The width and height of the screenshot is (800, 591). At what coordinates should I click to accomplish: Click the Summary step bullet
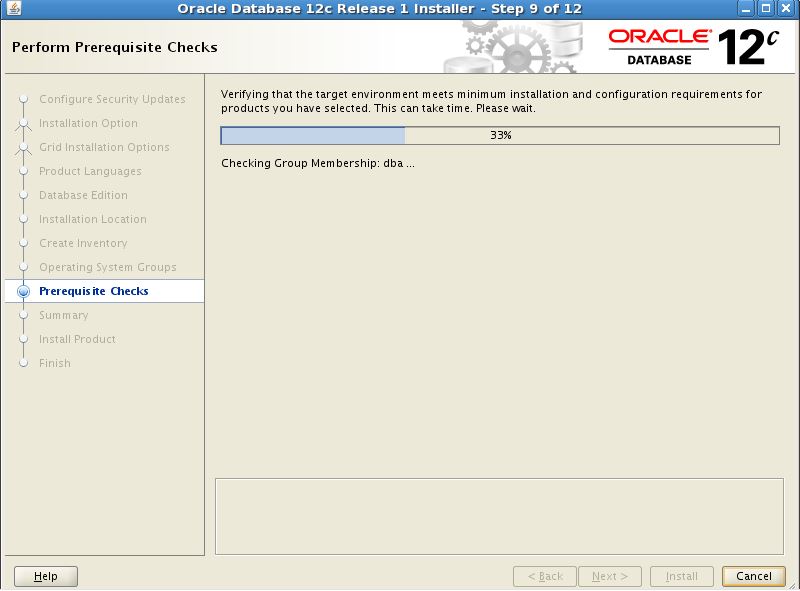(x=23, y=315)
